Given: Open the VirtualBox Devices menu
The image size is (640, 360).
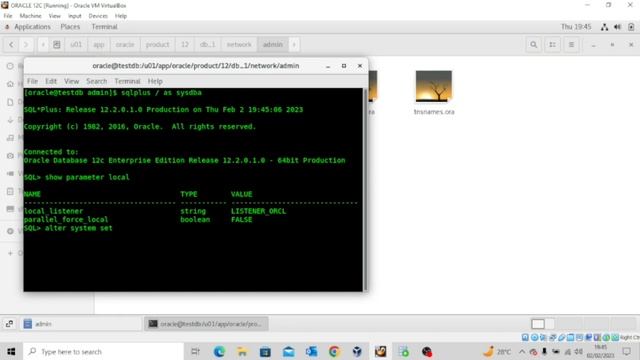Looking at the screenshot, I should pyautogui.click(x=98, y=16).
